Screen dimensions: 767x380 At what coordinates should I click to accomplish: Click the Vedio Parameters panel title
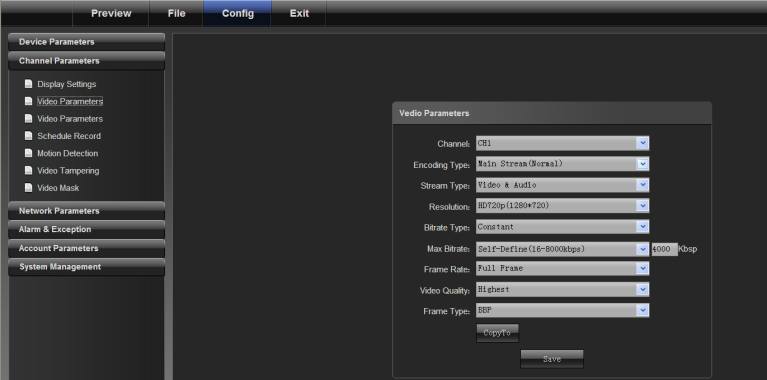pos(434,113)
